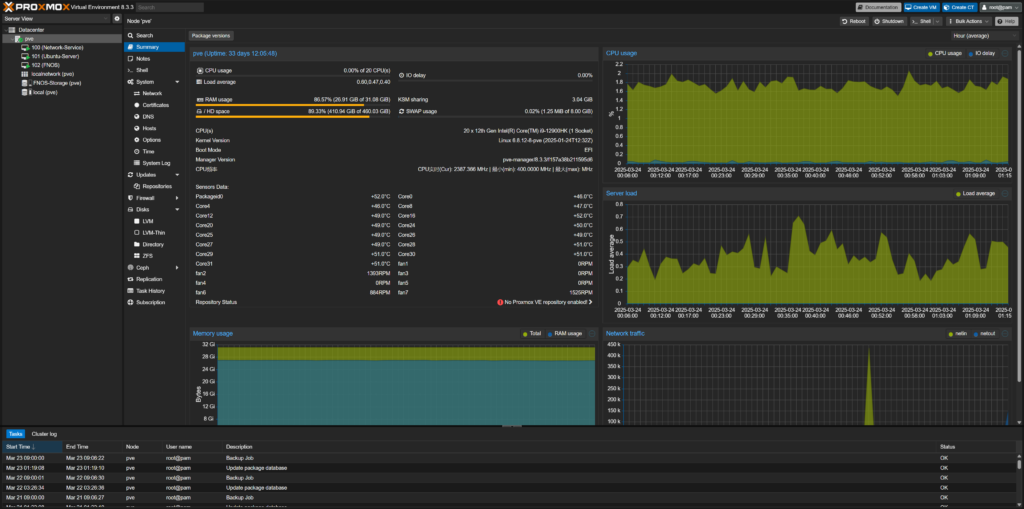
Task: Open the Network menu item
Action: click(x=155, y=93)
